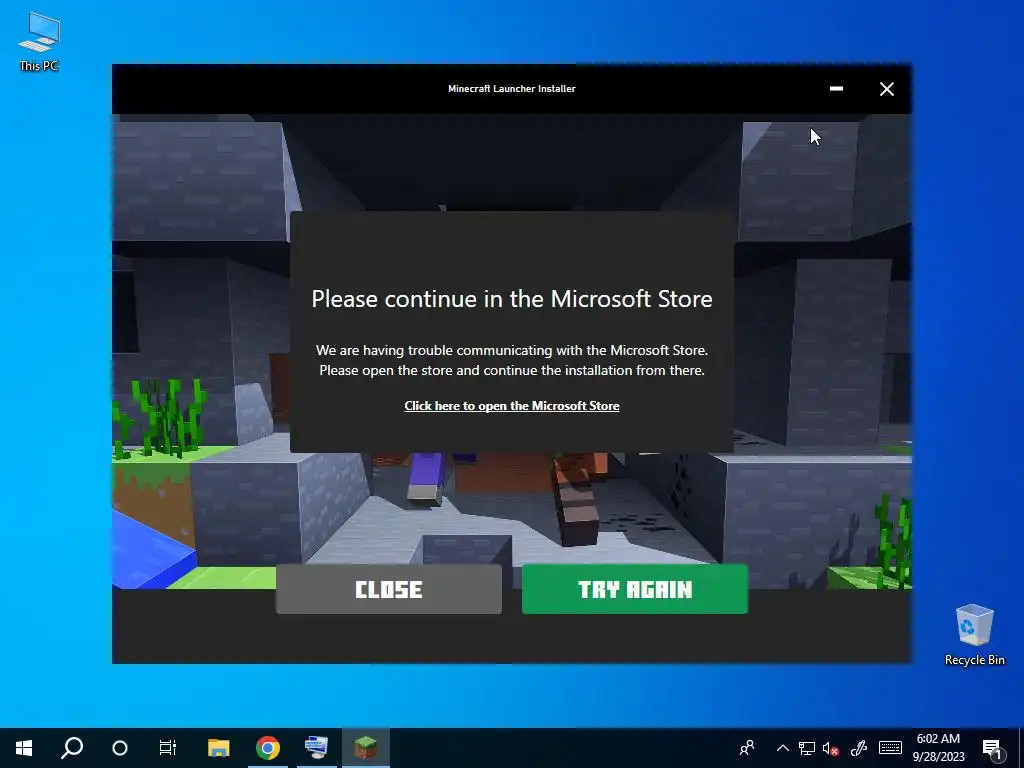Click the Minecraft Launcher Installer title text
The height and width of the screenshot is (768, 1024).
click(x=511, y=89)
